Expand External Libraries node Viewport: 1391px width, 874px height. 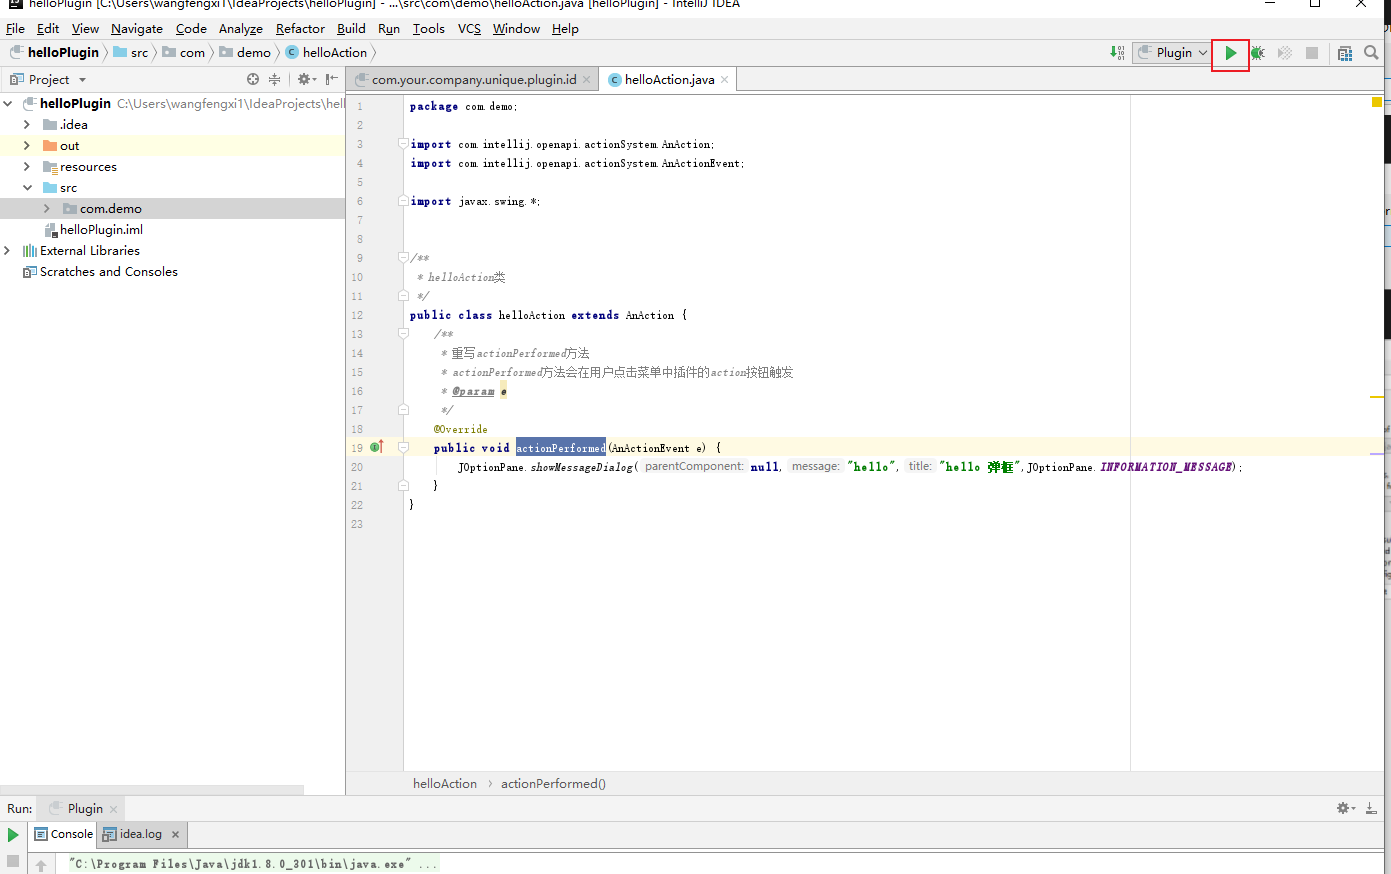coord(8,250)
